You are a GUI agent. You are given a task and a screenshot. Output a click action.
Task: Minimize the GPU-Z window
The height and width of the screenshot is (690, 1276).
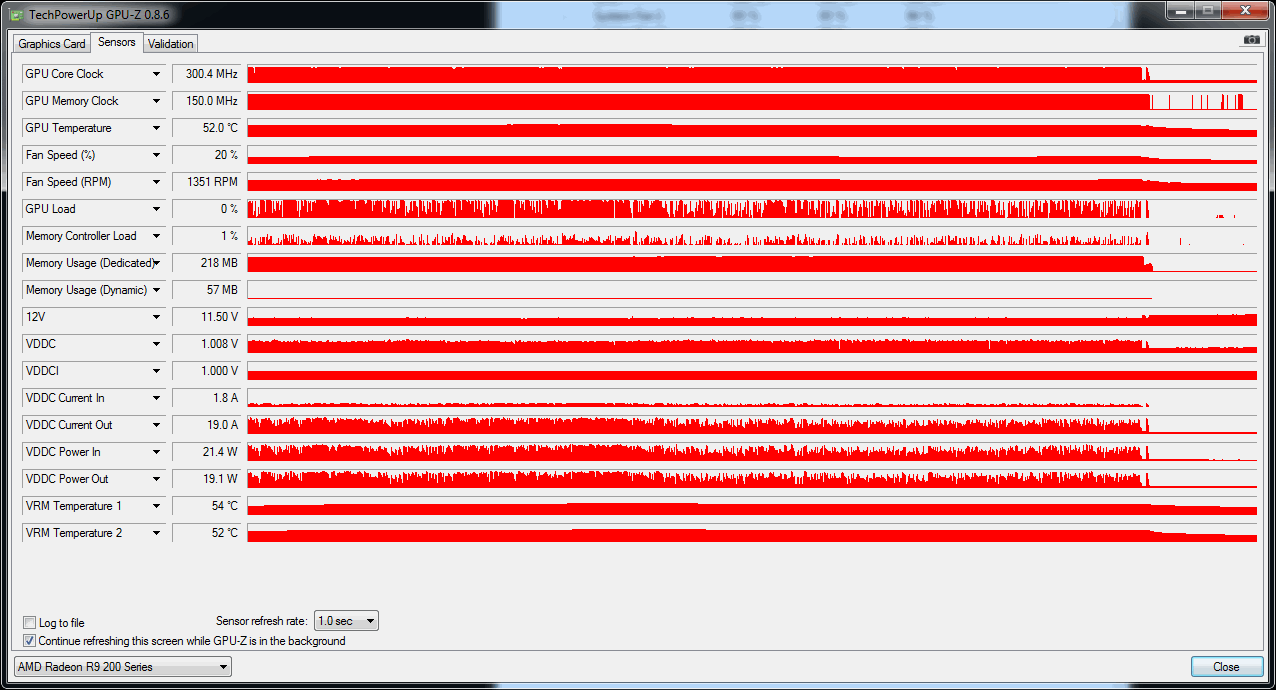coord(1181,10)
